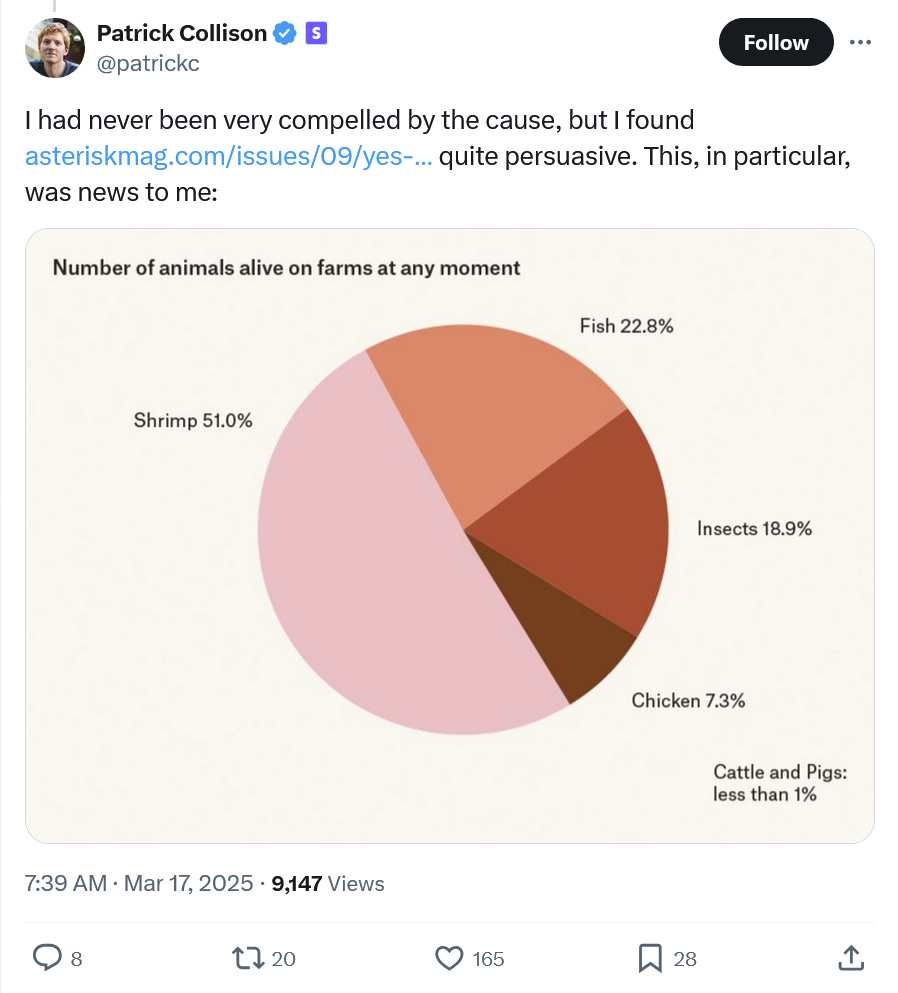
Task: Bookmark this tweet
Action: coord(650,958)
